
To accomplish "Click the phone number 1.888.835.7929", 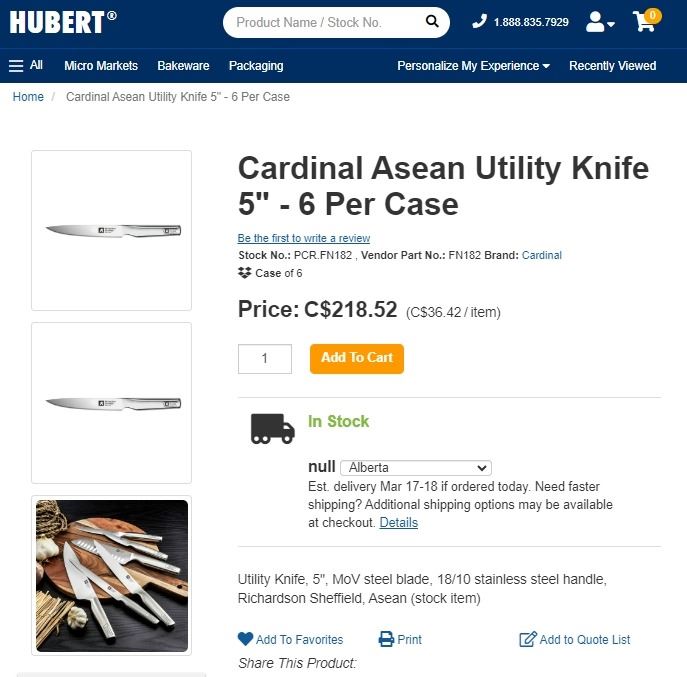I will click(x=530, y=22).
